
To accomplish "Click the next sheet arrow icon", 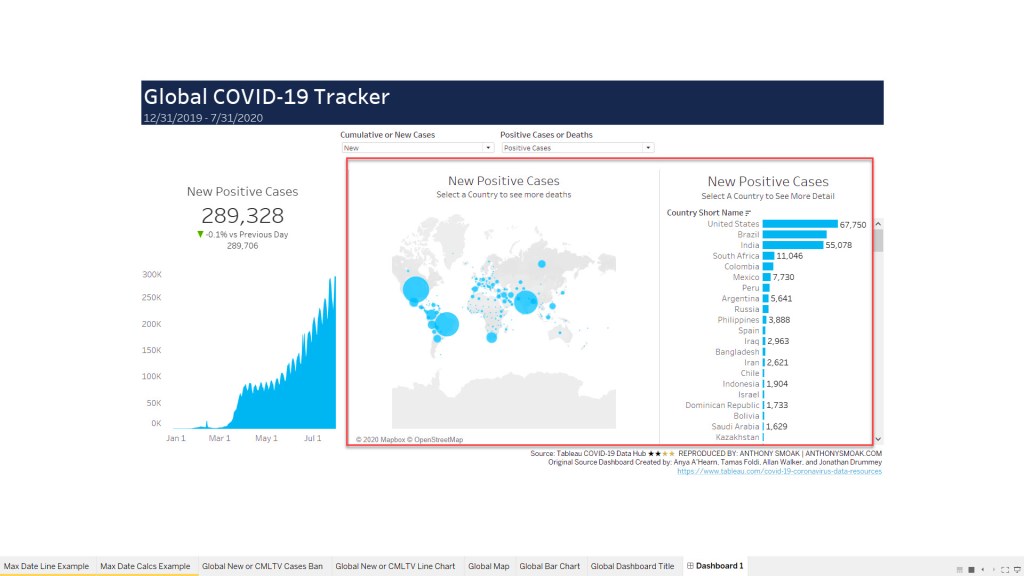I will (993, 568).
